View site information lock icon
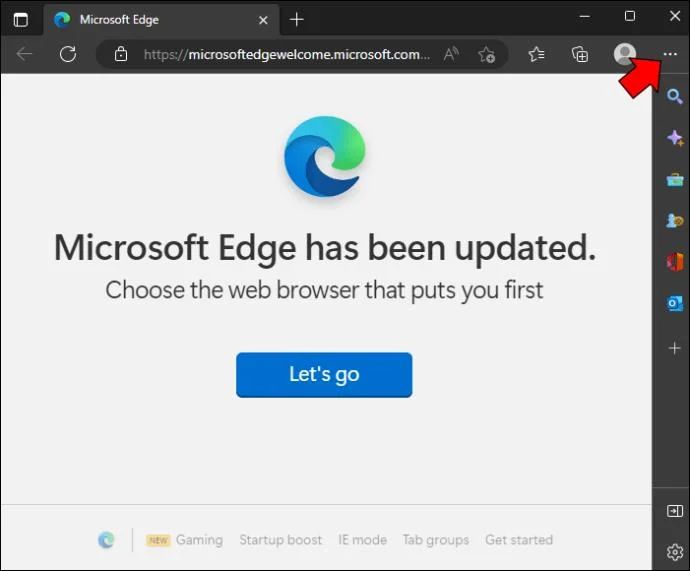Image resolution: width=690 pixels, height=571 pixels. click(121, 54)
